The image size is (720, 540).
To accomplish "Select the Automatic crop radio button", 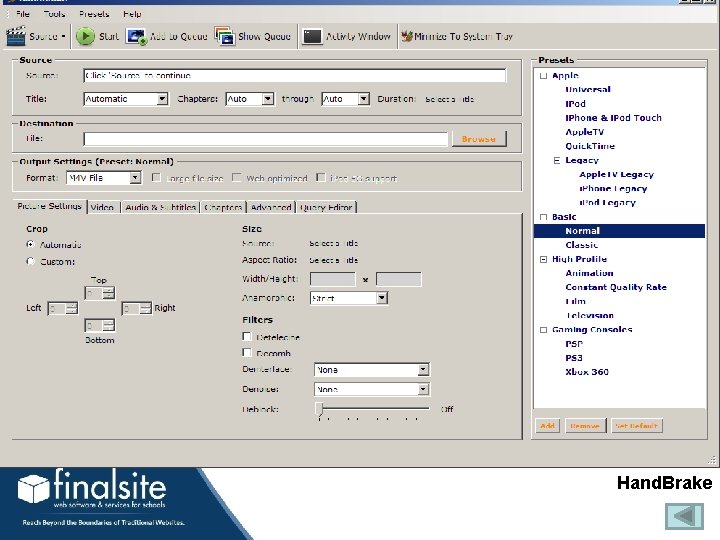I will [31, 244].
